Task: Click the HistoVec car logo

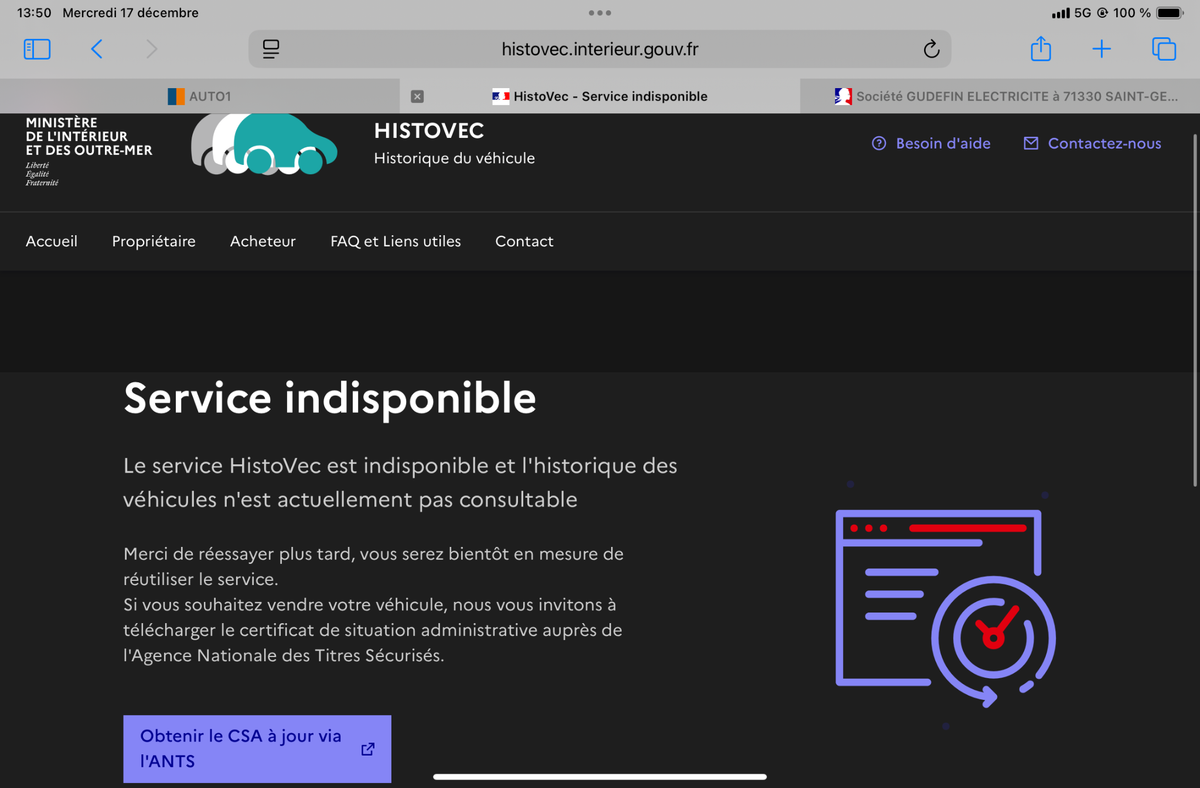Action: [x=264, y=145]
